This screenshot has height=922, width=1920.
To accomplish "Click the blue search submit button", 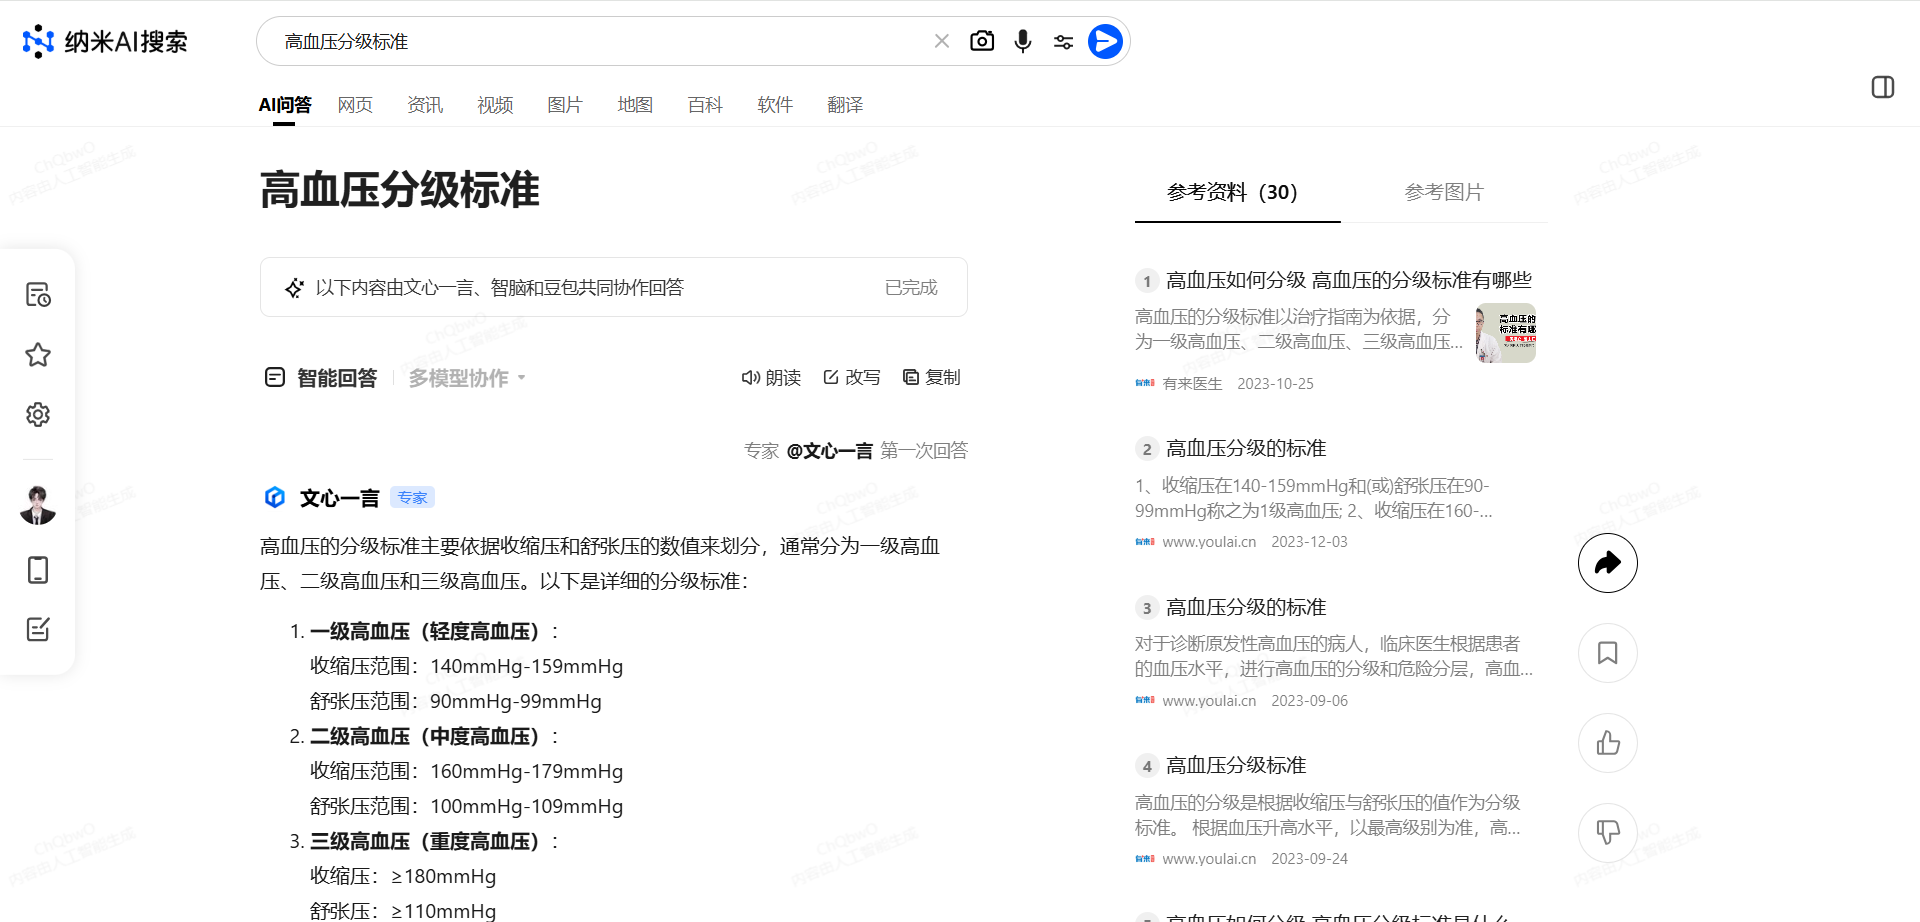I will [1104, 41].
